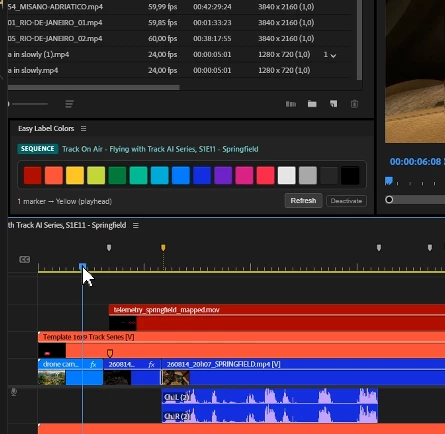Click the 00:38:17:55 duration value
This screenshot has height=434, width=445.
point(212,38)
